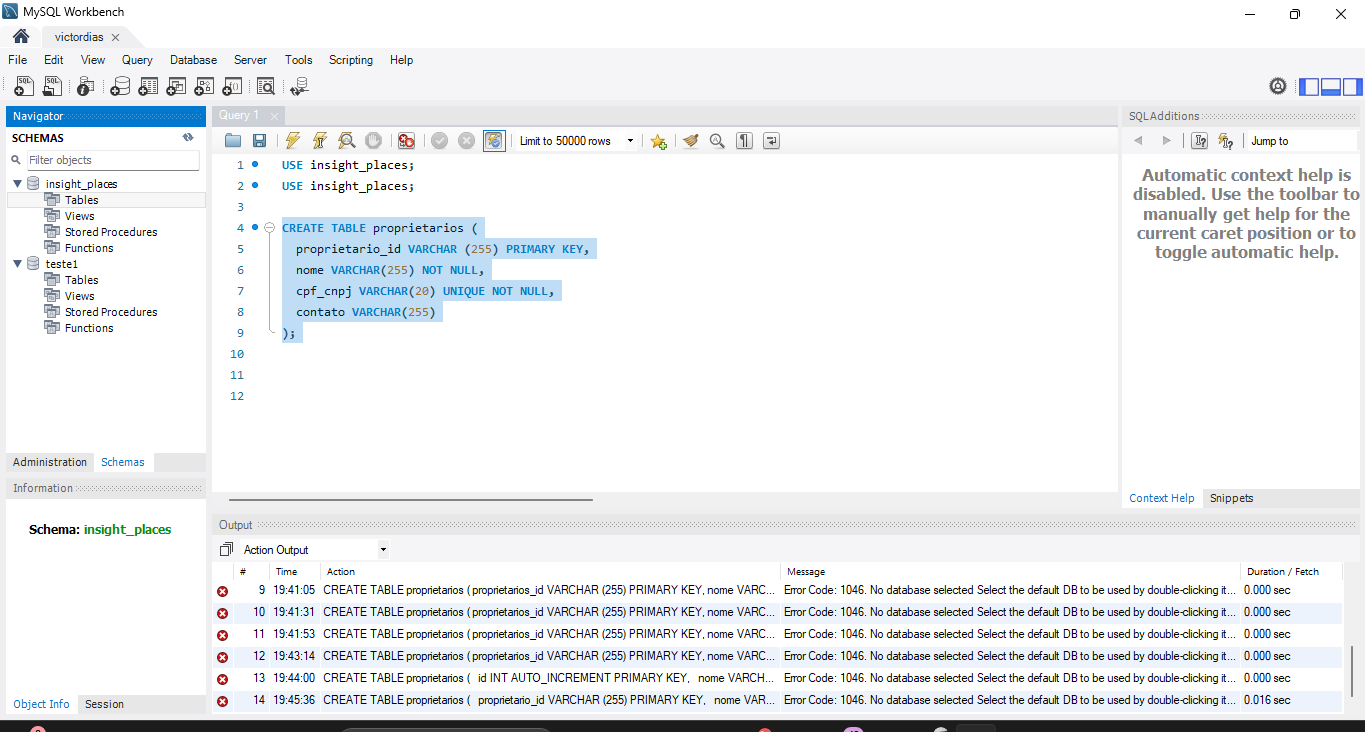Select output row 14 at 19:45:36
Viewport: 1365px width, 732px height.
pos(778,700)
